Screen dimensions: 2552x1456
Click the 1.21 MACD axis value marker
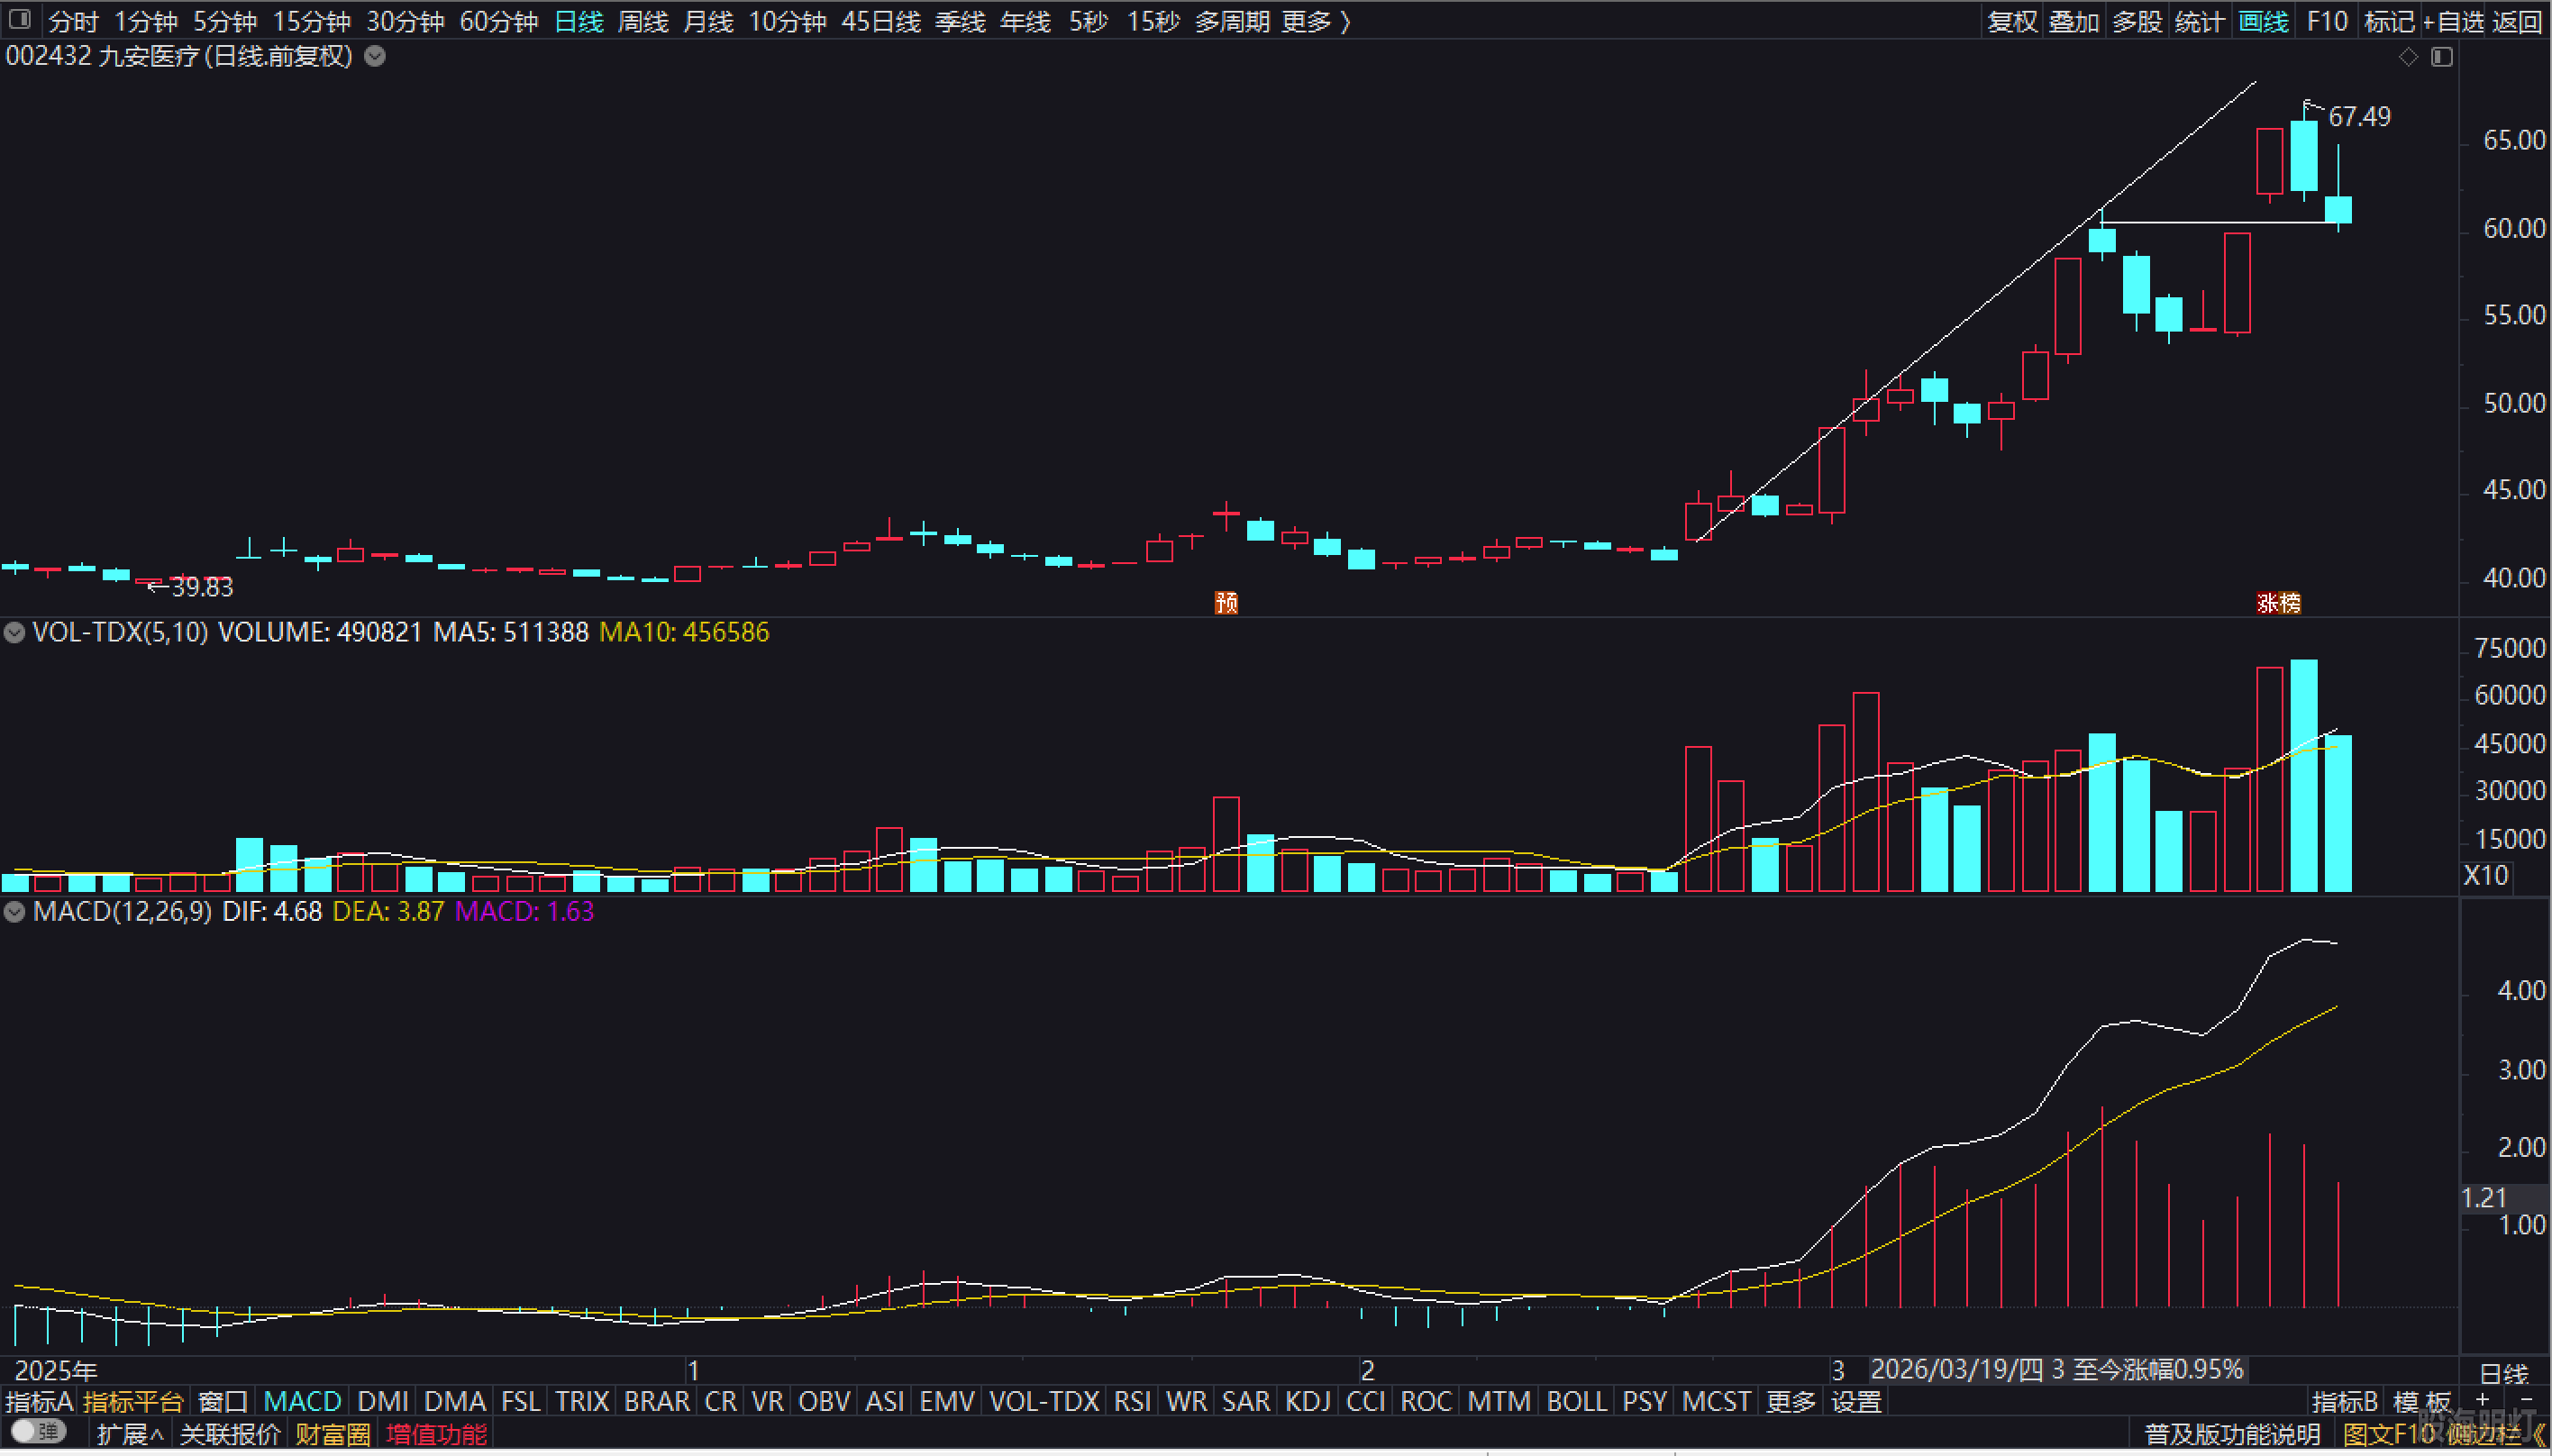point(2486,1197)
